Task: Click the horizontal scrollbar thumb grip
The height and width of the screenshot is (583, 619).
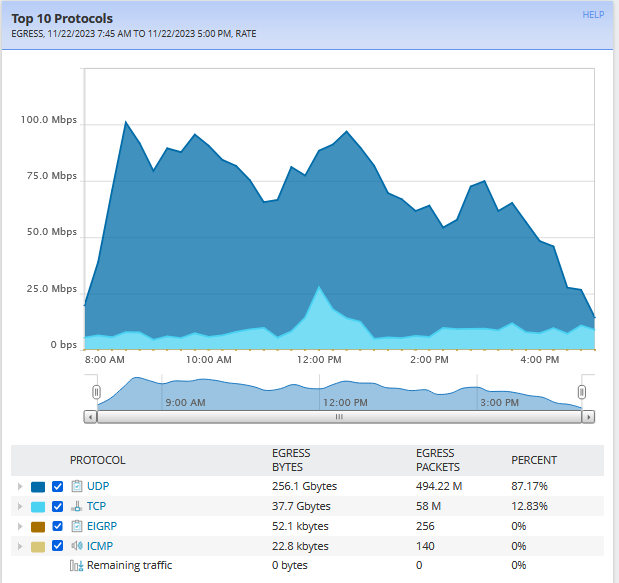Action: click(339, 417)
